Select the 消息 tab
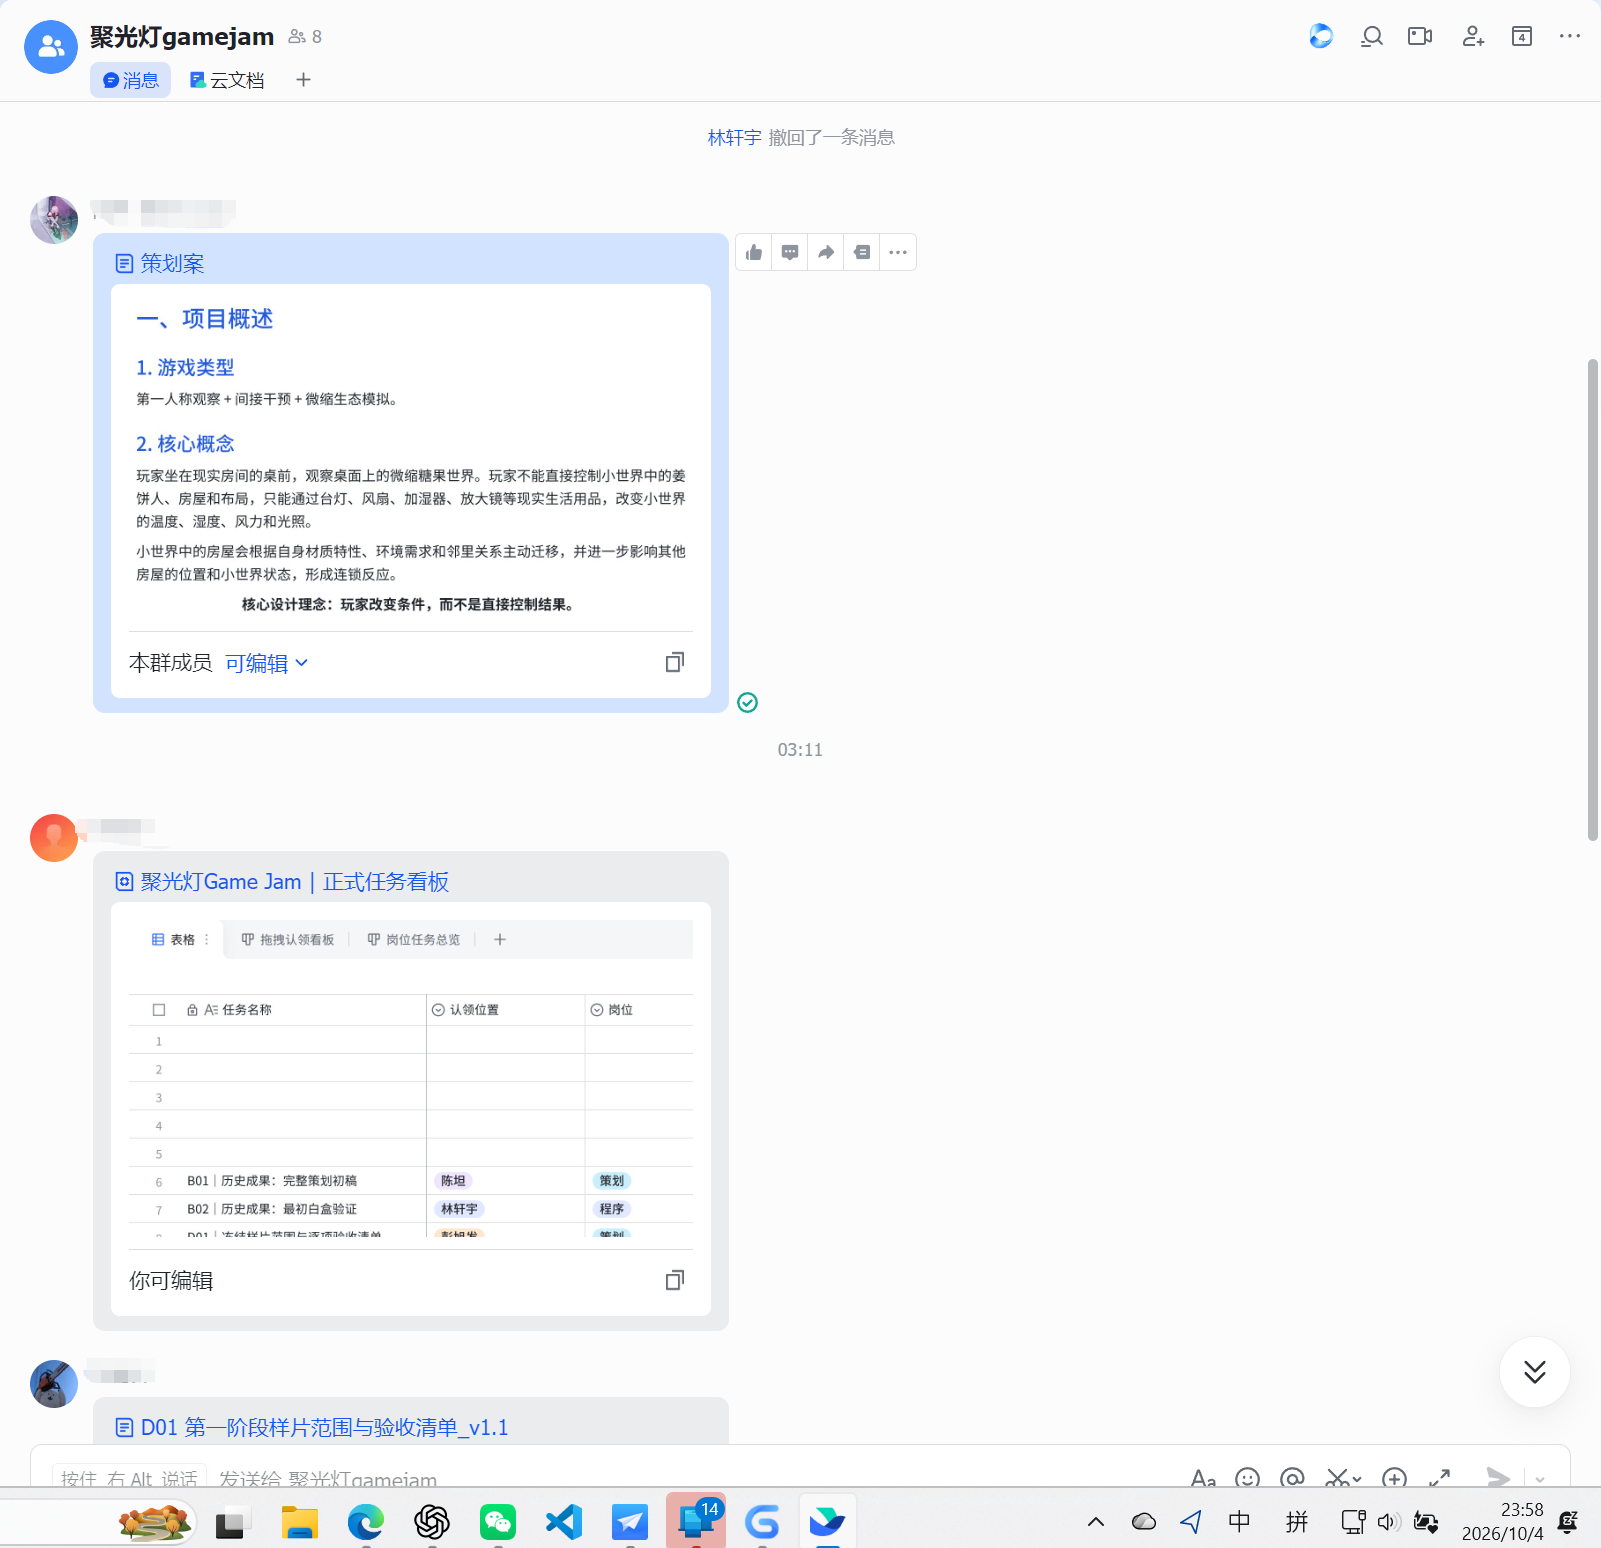1601x1548 pixels. point(131,80)
